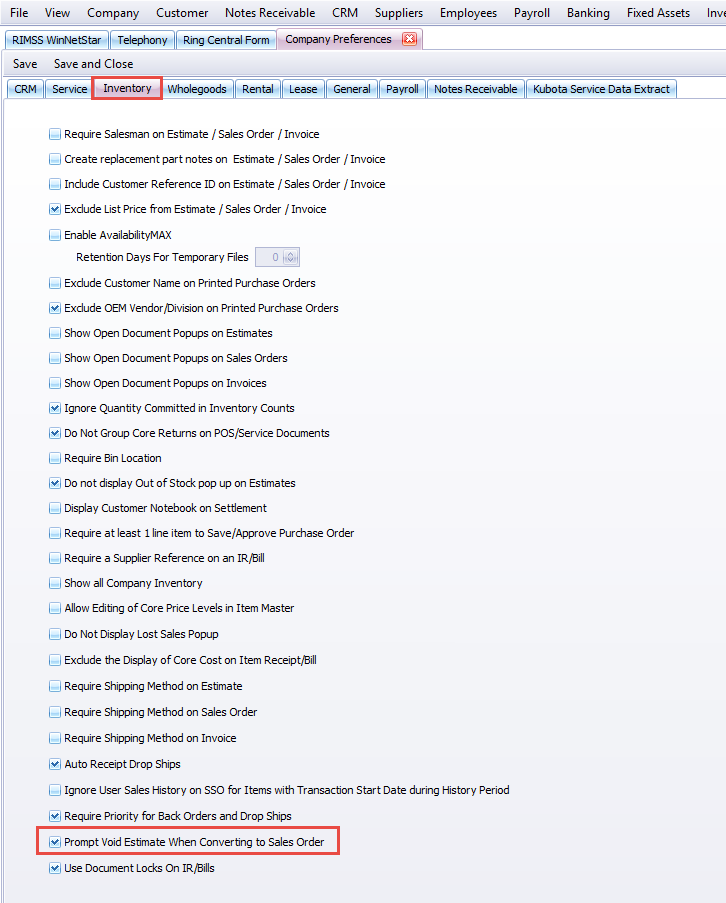Open the Banking menu
Viewport: 726px width, 903px height.
588,13
